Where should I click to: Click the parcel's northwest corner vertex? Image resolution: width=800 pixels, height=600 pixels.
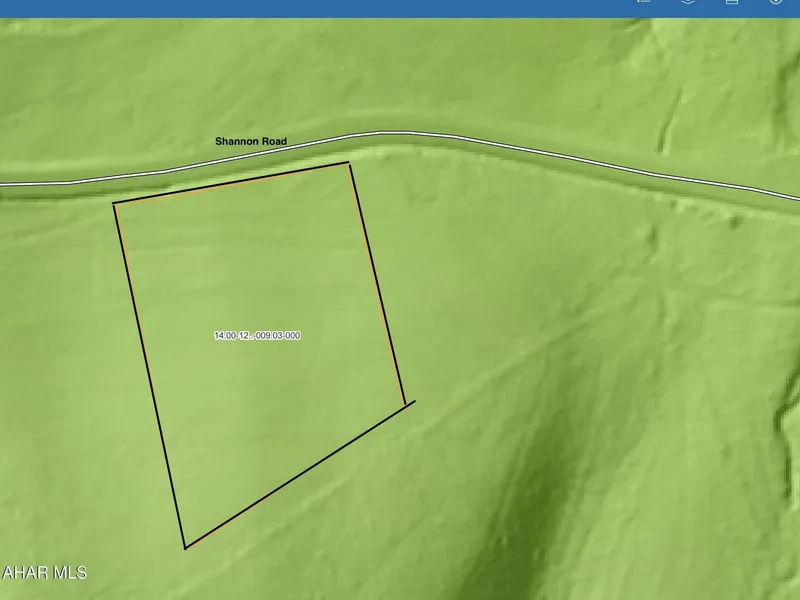coord(114,204)
